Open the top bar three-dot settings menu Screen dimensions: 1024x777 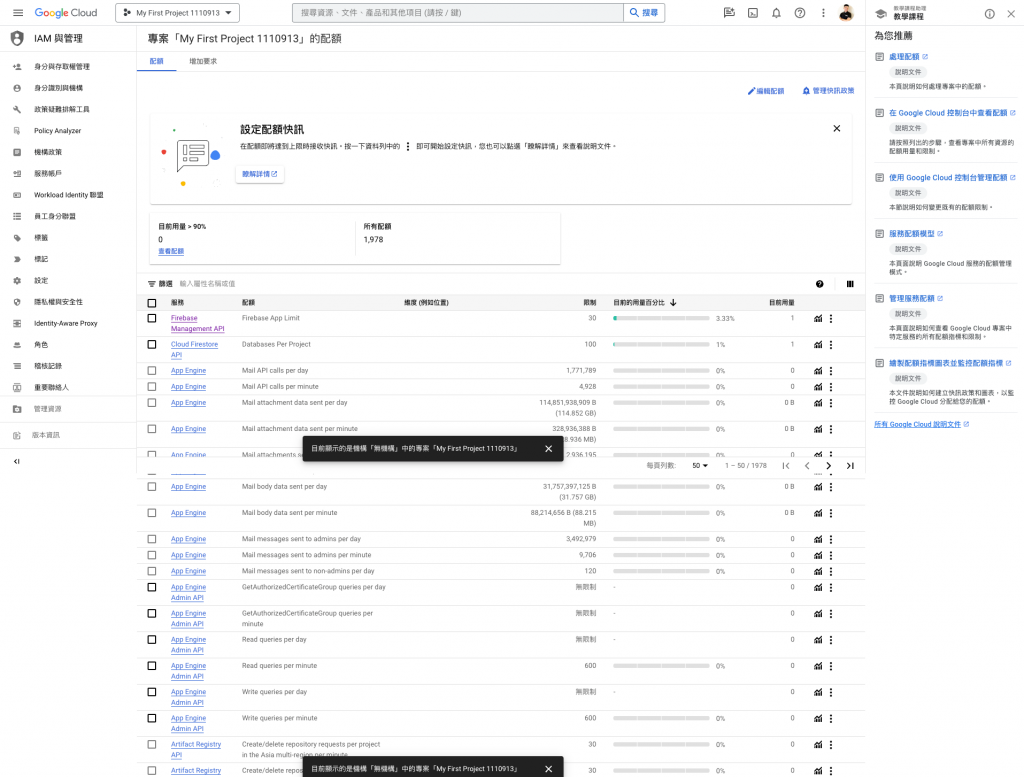(x=824, y=12)
